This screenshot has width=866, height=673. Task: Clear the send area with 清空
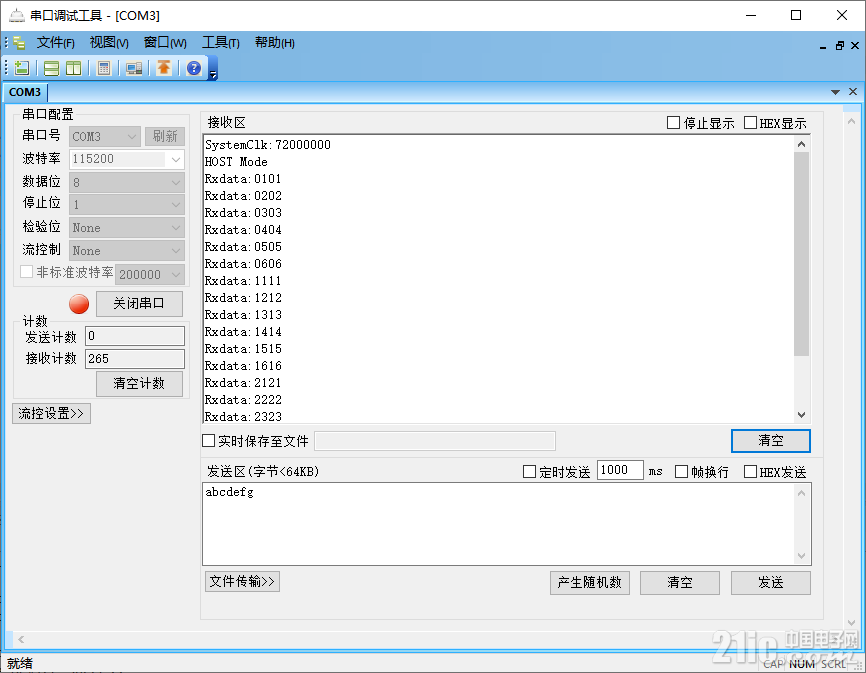click(679, 582)
